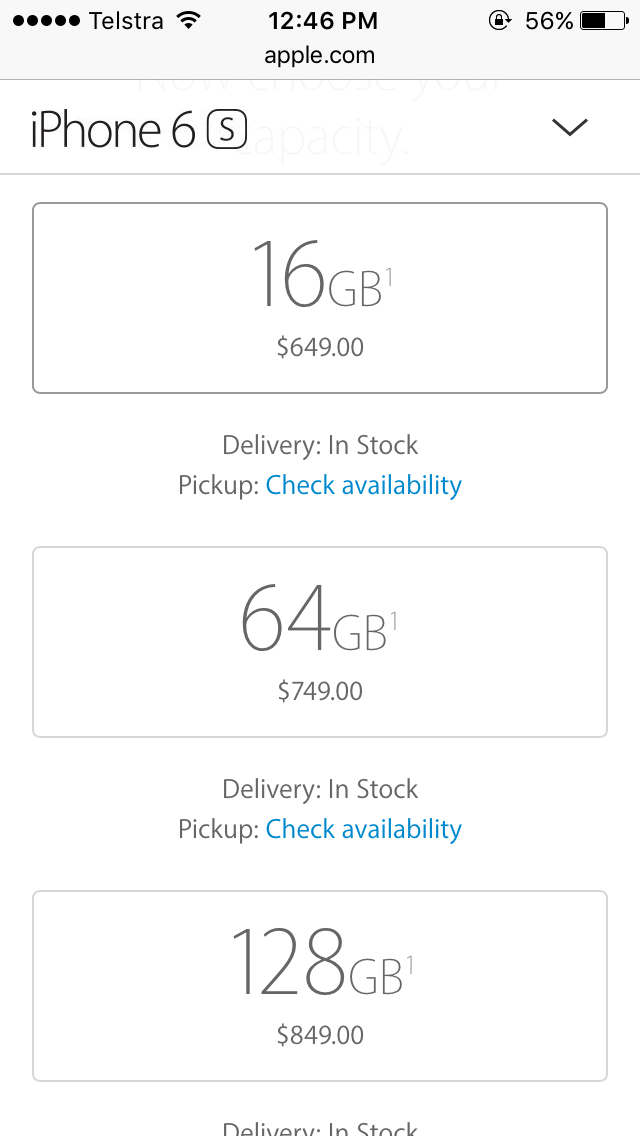Check pickup availability for the 64GB model
Viewport: 640px width, 1136px height.
tap(364, 830)
